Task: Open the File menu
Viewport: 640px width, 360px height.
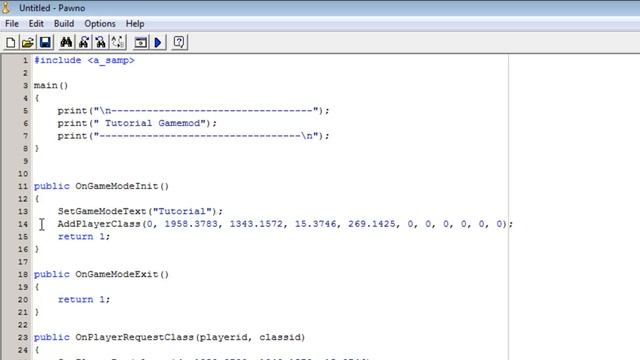Action: 12,24
